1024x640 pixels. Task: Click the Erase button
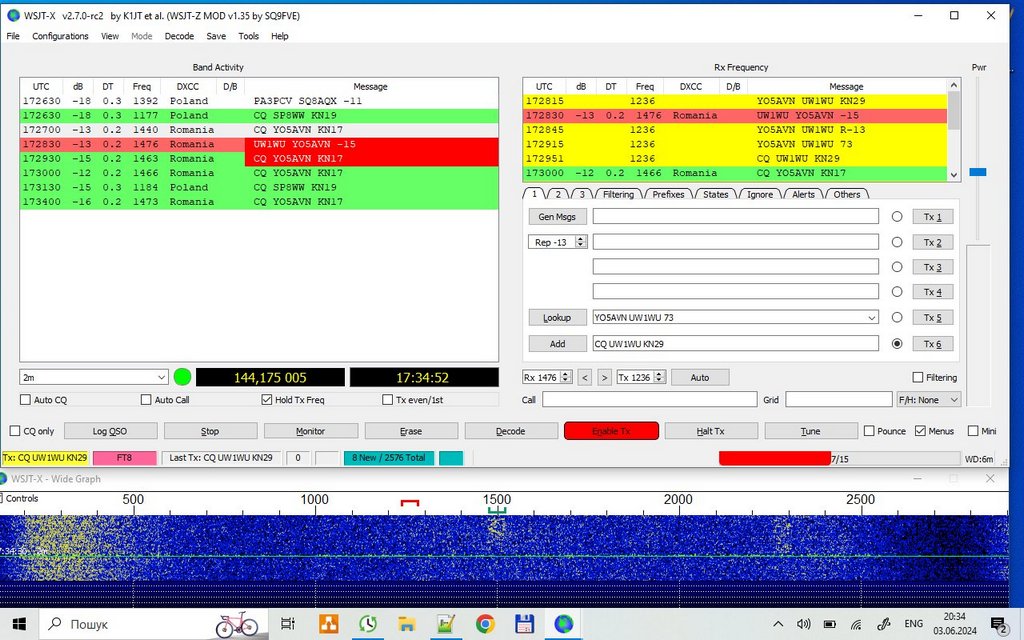coord(411,431)
